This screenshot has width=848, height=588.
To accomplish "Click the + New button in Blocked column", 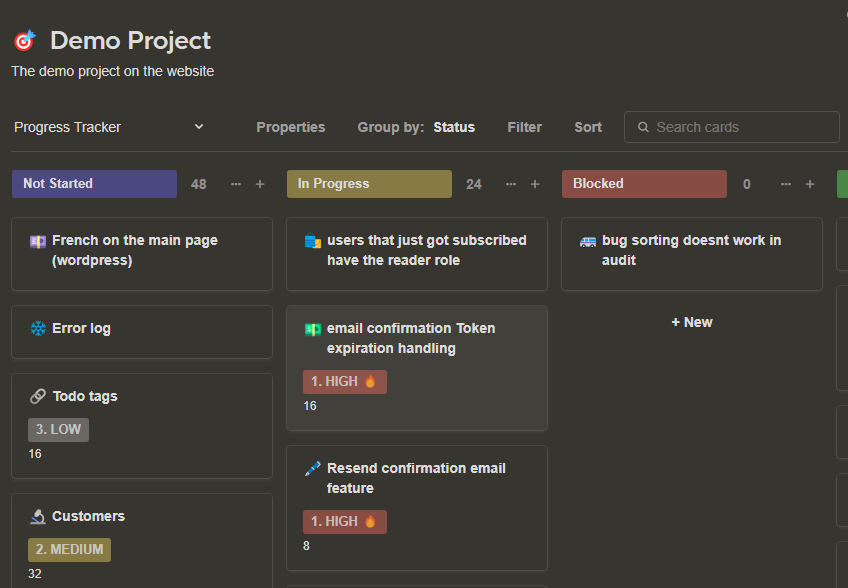I will (692, 322).
